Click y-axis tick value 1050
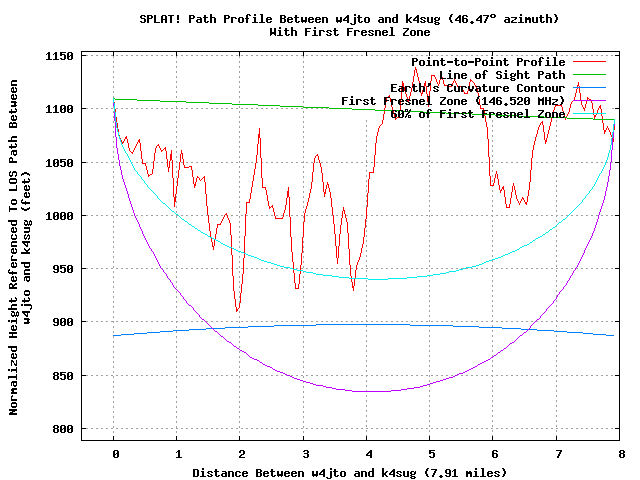The height and width of the screenshot is (480, 640). click(59, 163)
